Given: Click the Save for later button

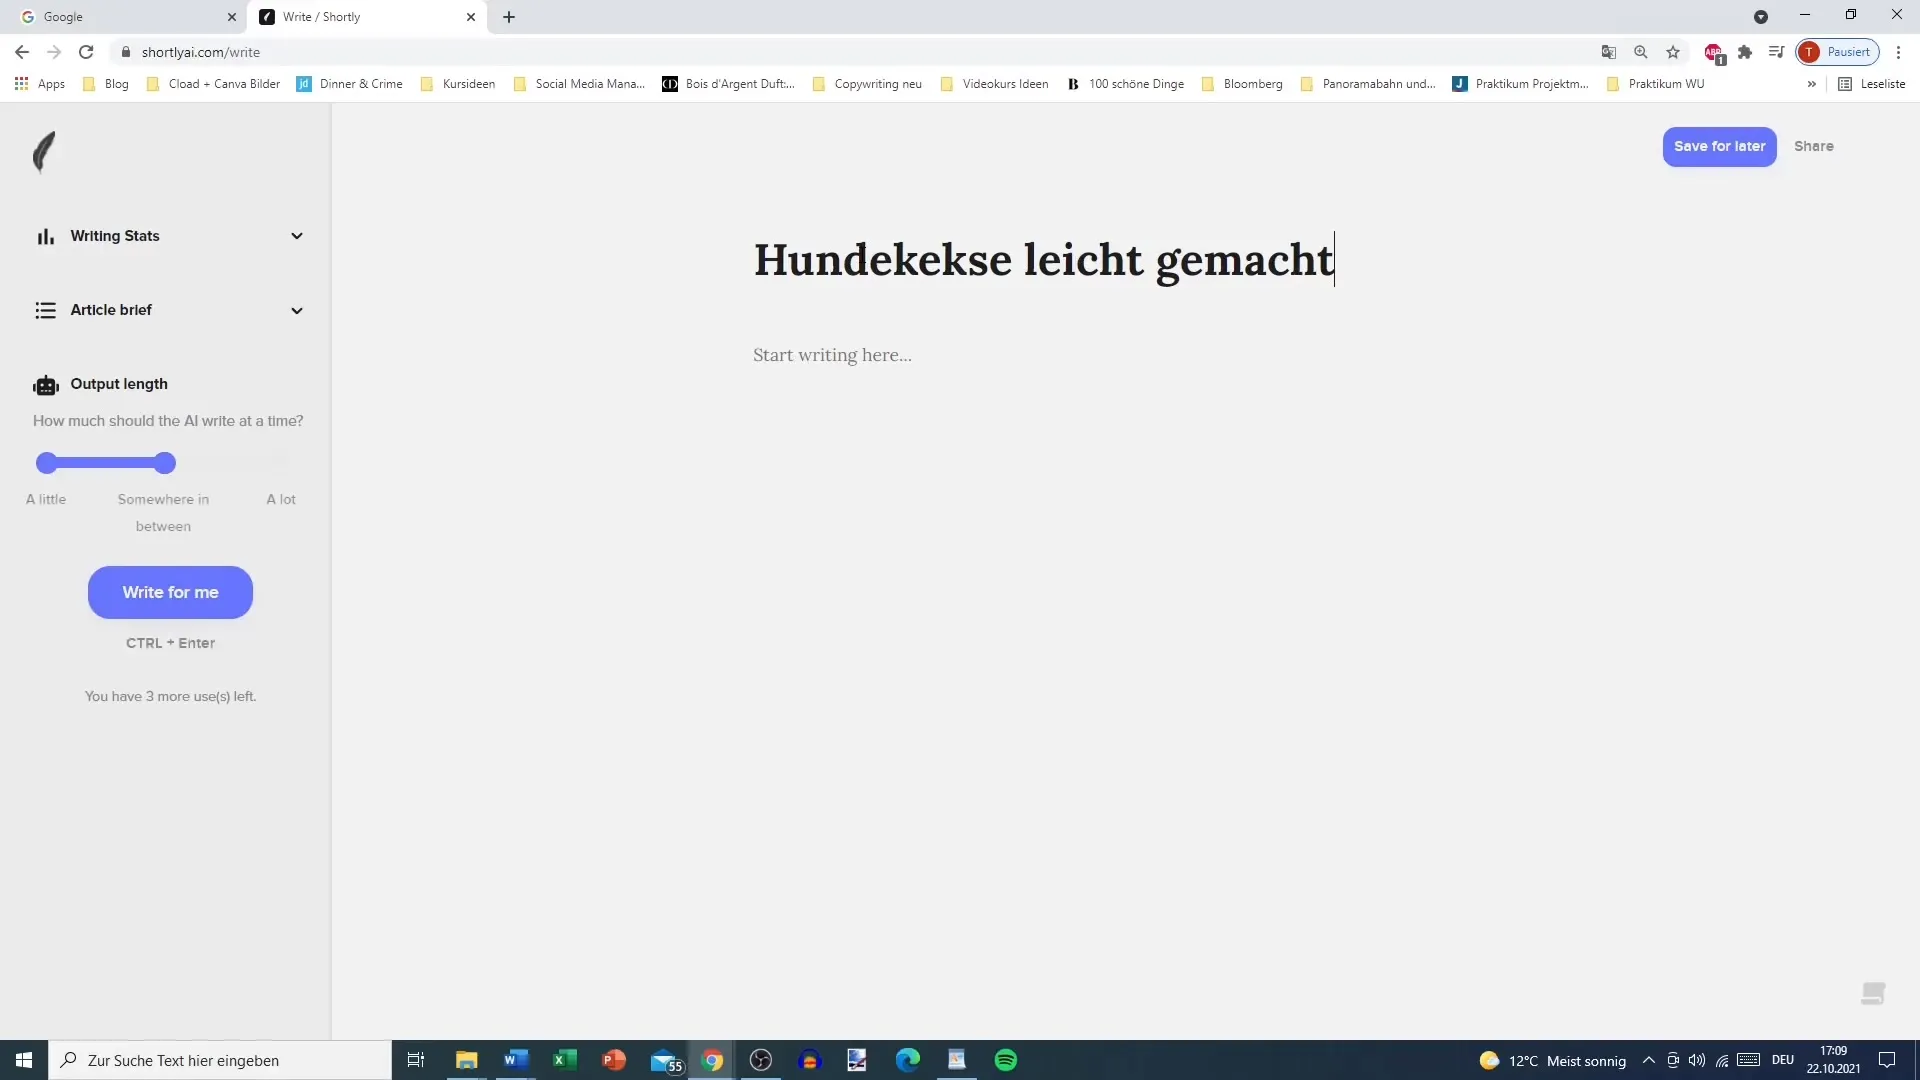Looking at the screenshot, I should (1720, 146).
